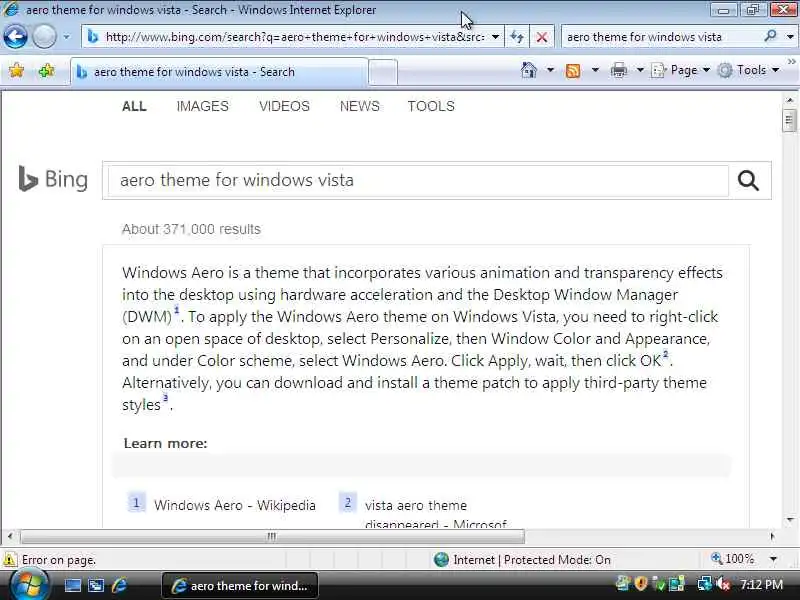The height and width of the screenshot is (600, 800).
Task: Click citation footnote 1 after DWM
Action: pyautogui.click(x=177, y=310)
